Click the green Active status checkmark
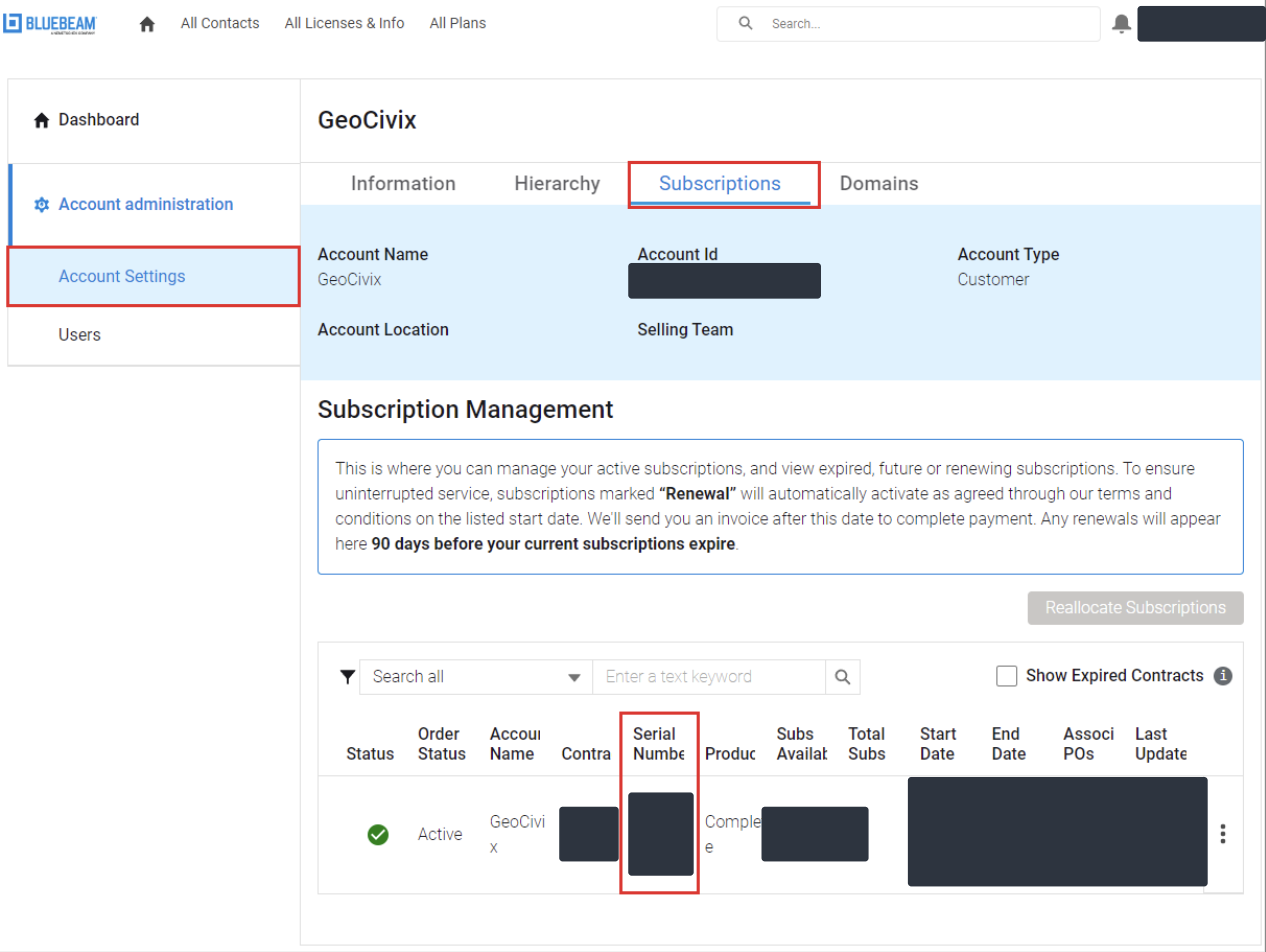This screenshot has width=1266, height=952. (378, 834)
